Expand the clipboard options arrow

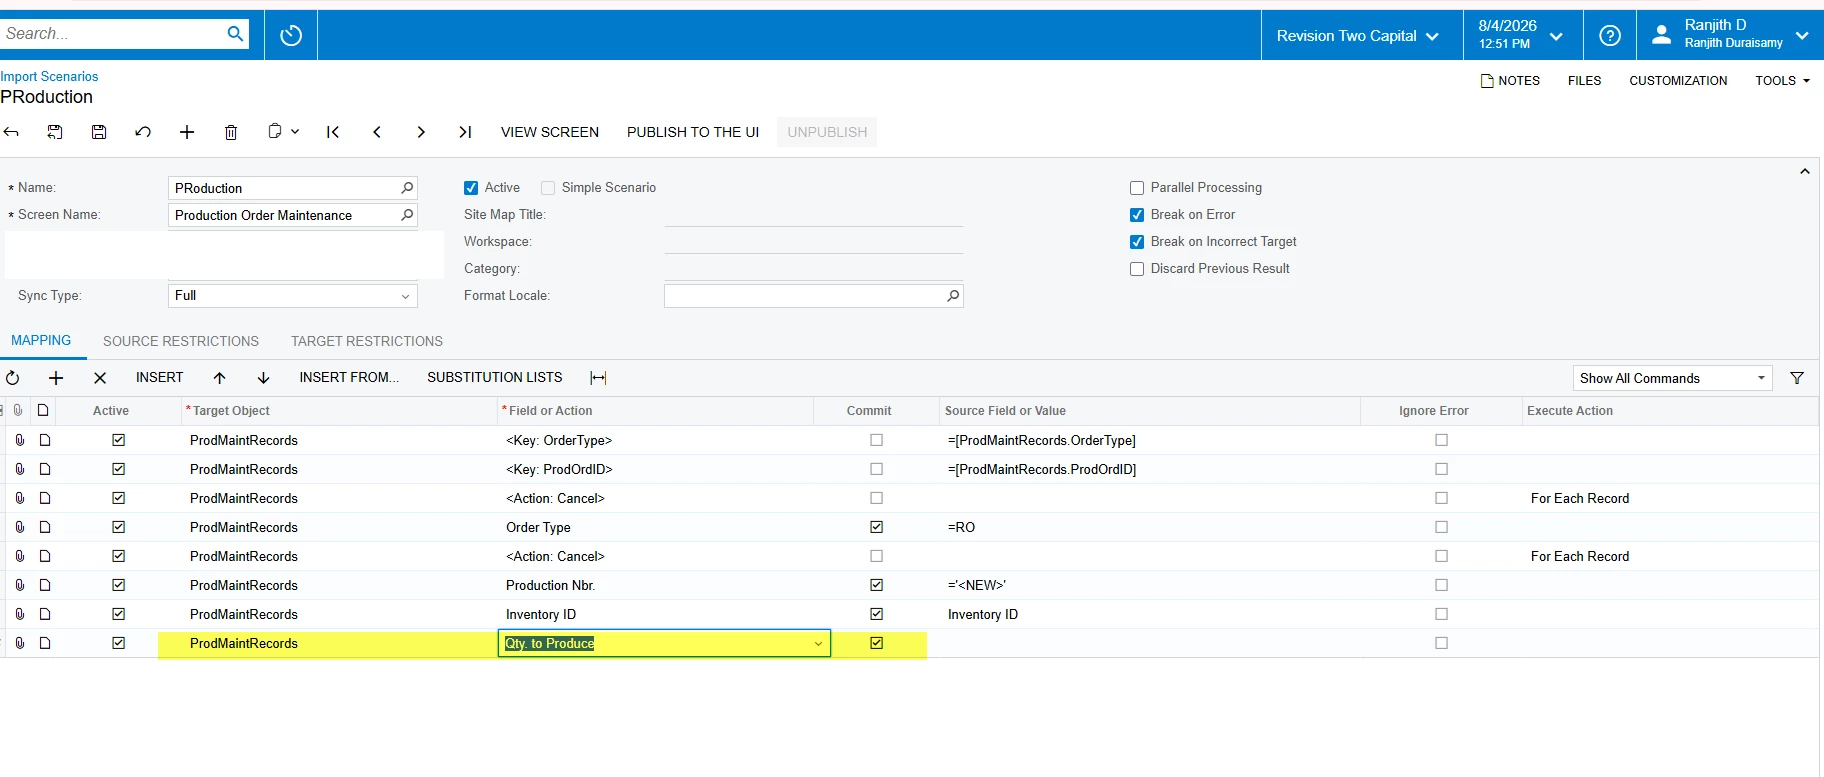[295, 132]
